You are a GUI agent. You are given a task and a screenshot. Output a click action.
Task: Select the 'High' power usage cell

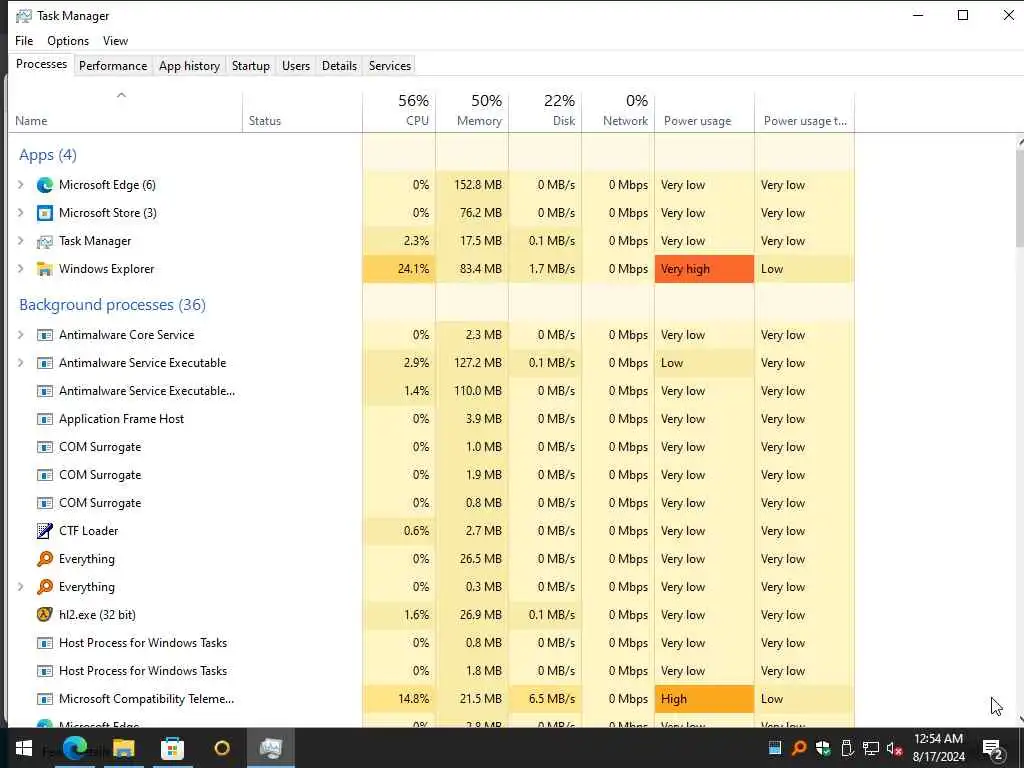[x=705, y=699]
